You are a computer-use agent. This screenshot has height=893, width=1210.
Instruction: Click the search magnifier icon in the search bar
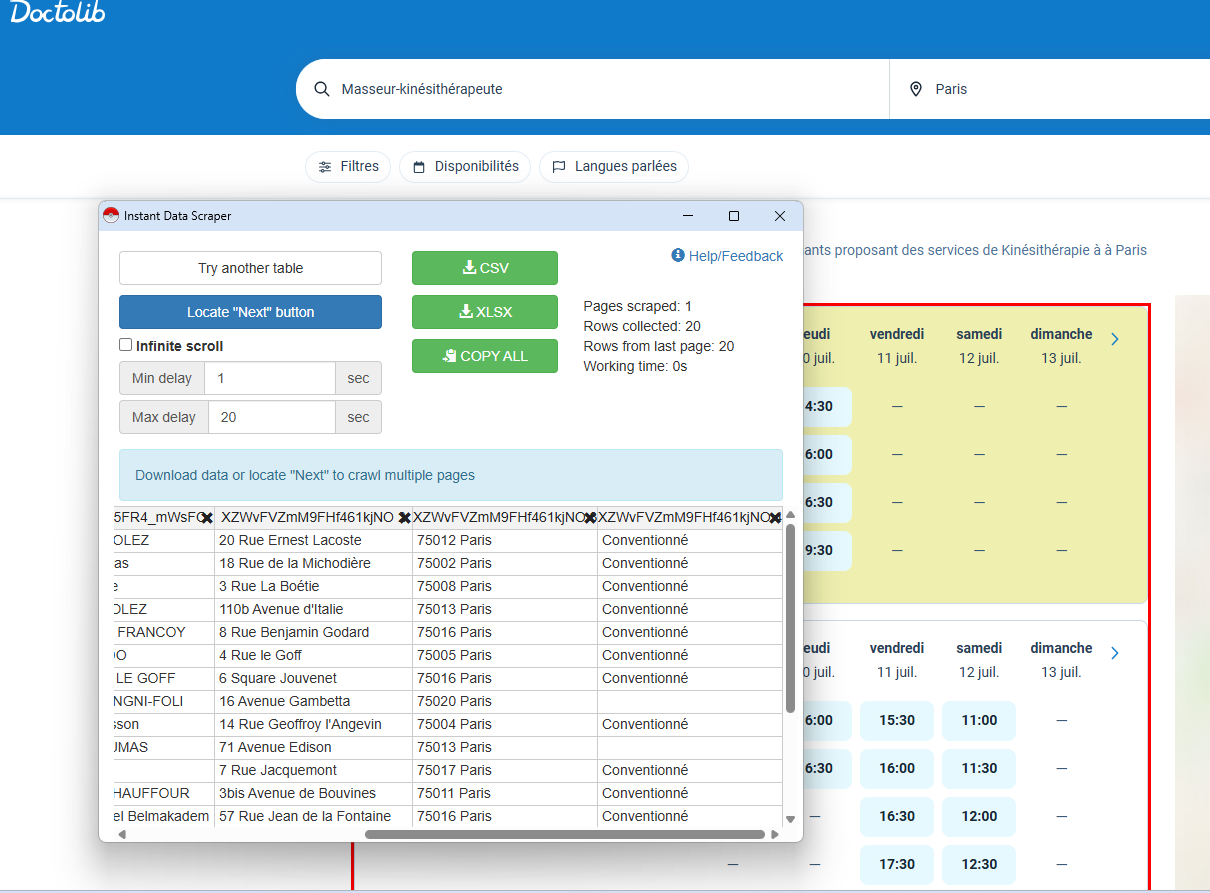click(321, 88)
